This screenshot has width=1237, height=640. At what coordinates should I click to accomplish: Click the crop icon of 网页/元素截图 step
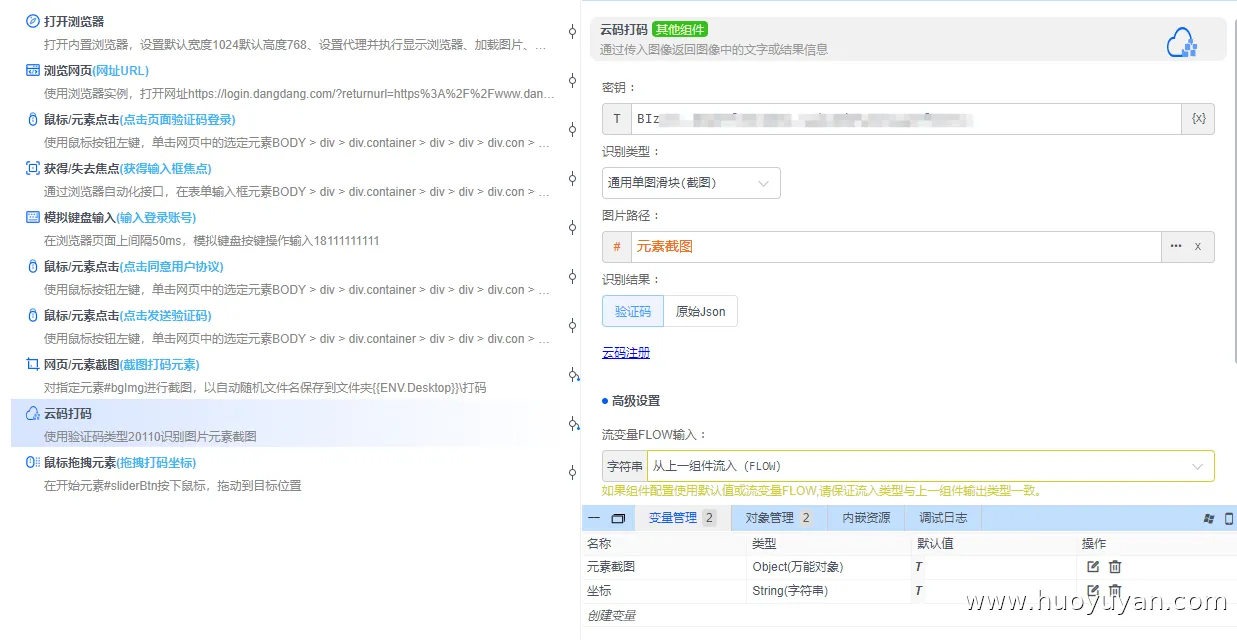[x=32, y=364]
